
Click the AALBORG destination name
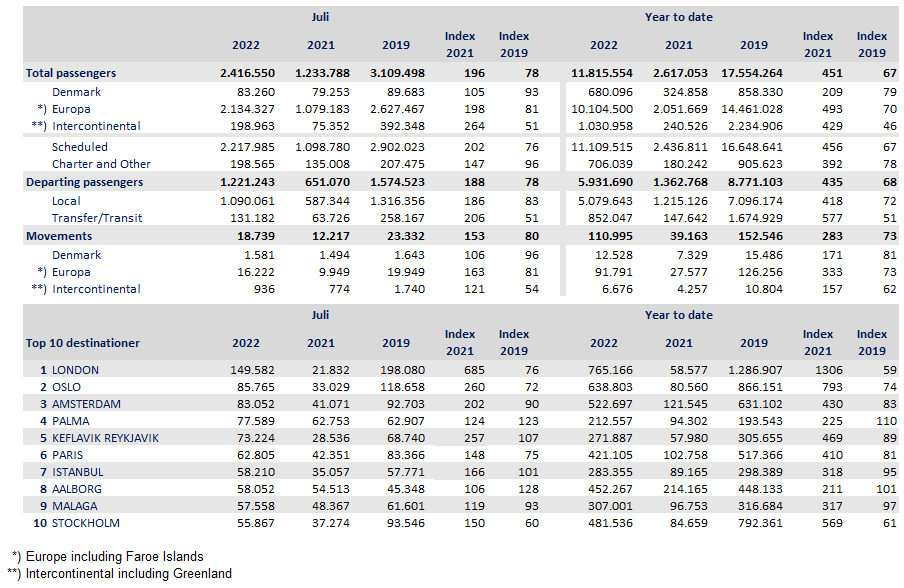pos(78,489)
